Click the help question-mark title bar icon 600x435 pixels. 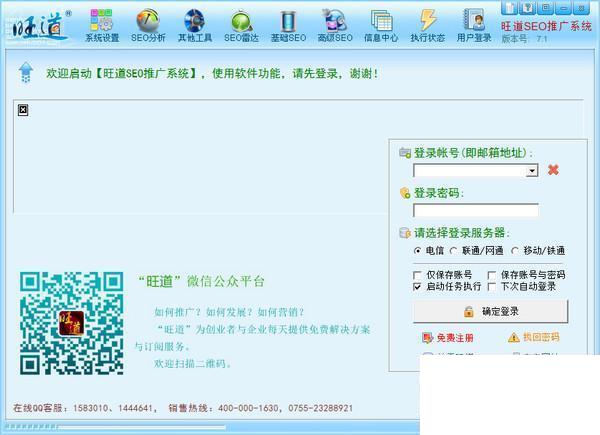click(x=528, y=7)
